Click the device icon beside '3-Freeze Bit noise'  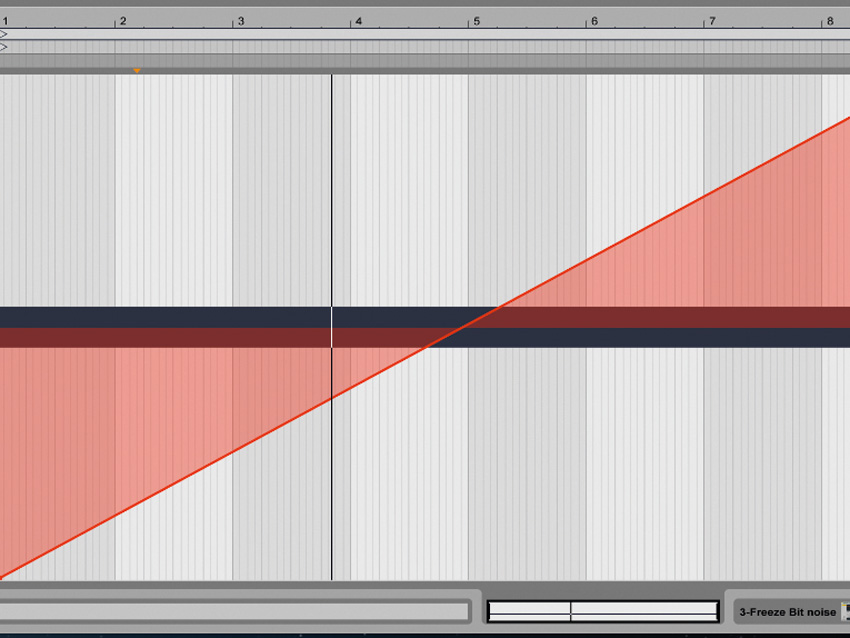[846, 611]
